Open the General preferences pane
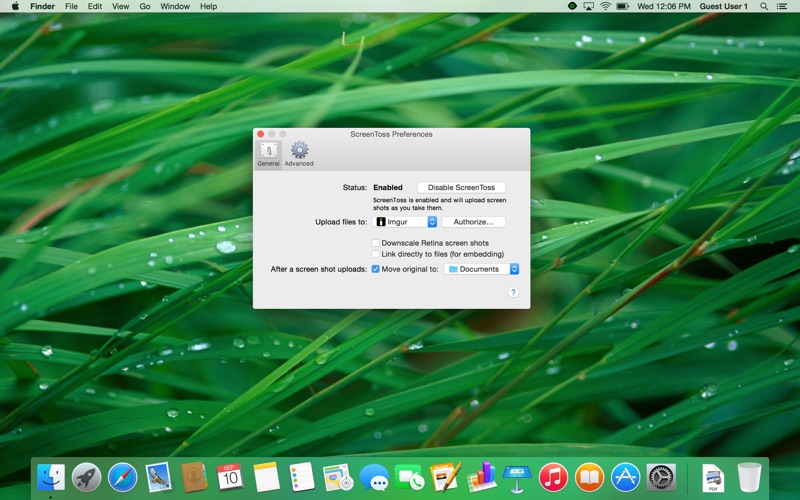The image size is (800, 500). 268,153
